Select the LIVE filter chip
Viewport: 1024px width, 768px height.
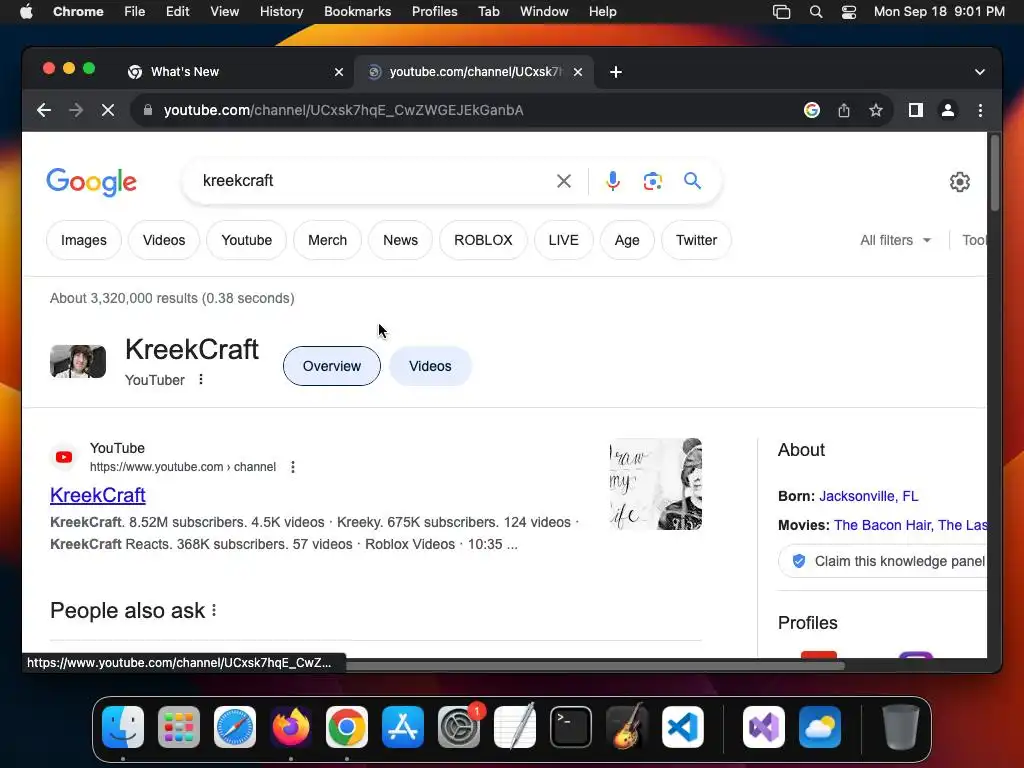pos(564,240)
